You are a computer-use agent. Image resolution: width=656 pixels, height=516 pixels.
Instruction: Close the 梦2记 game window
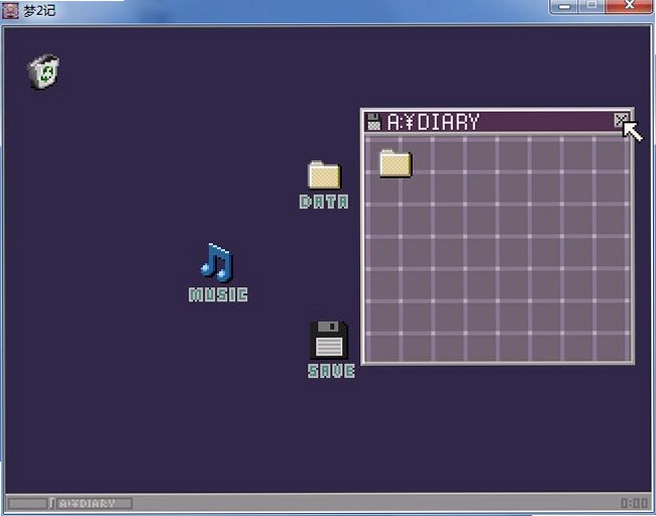(629, 7)
